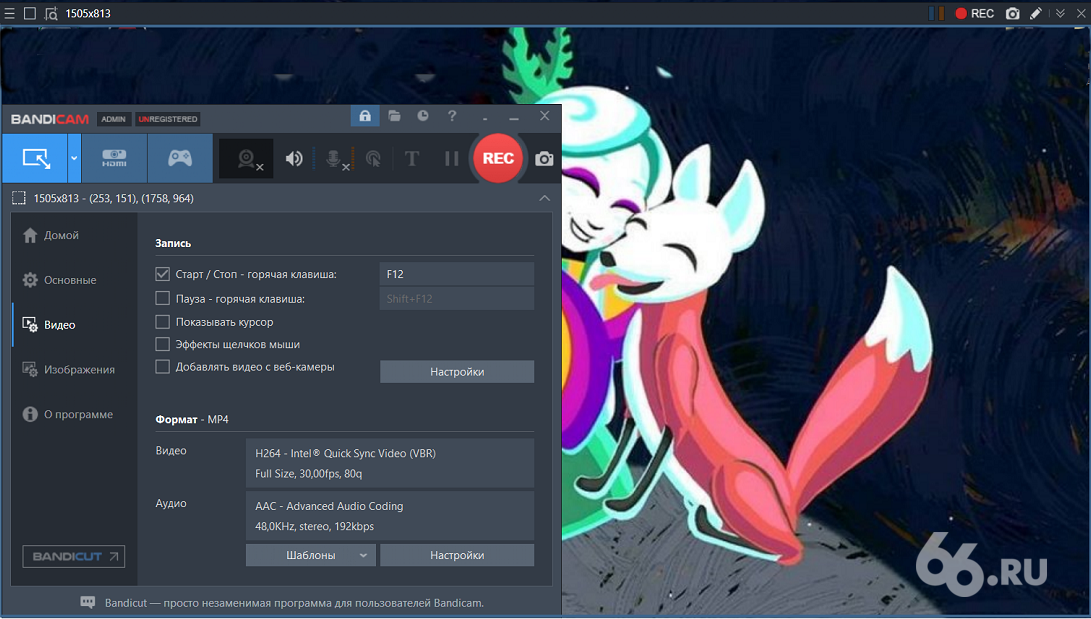Click the dashed rectangle area icon beside 1505x813
The height and width of the screenshot is (619, 1091).
19,198
